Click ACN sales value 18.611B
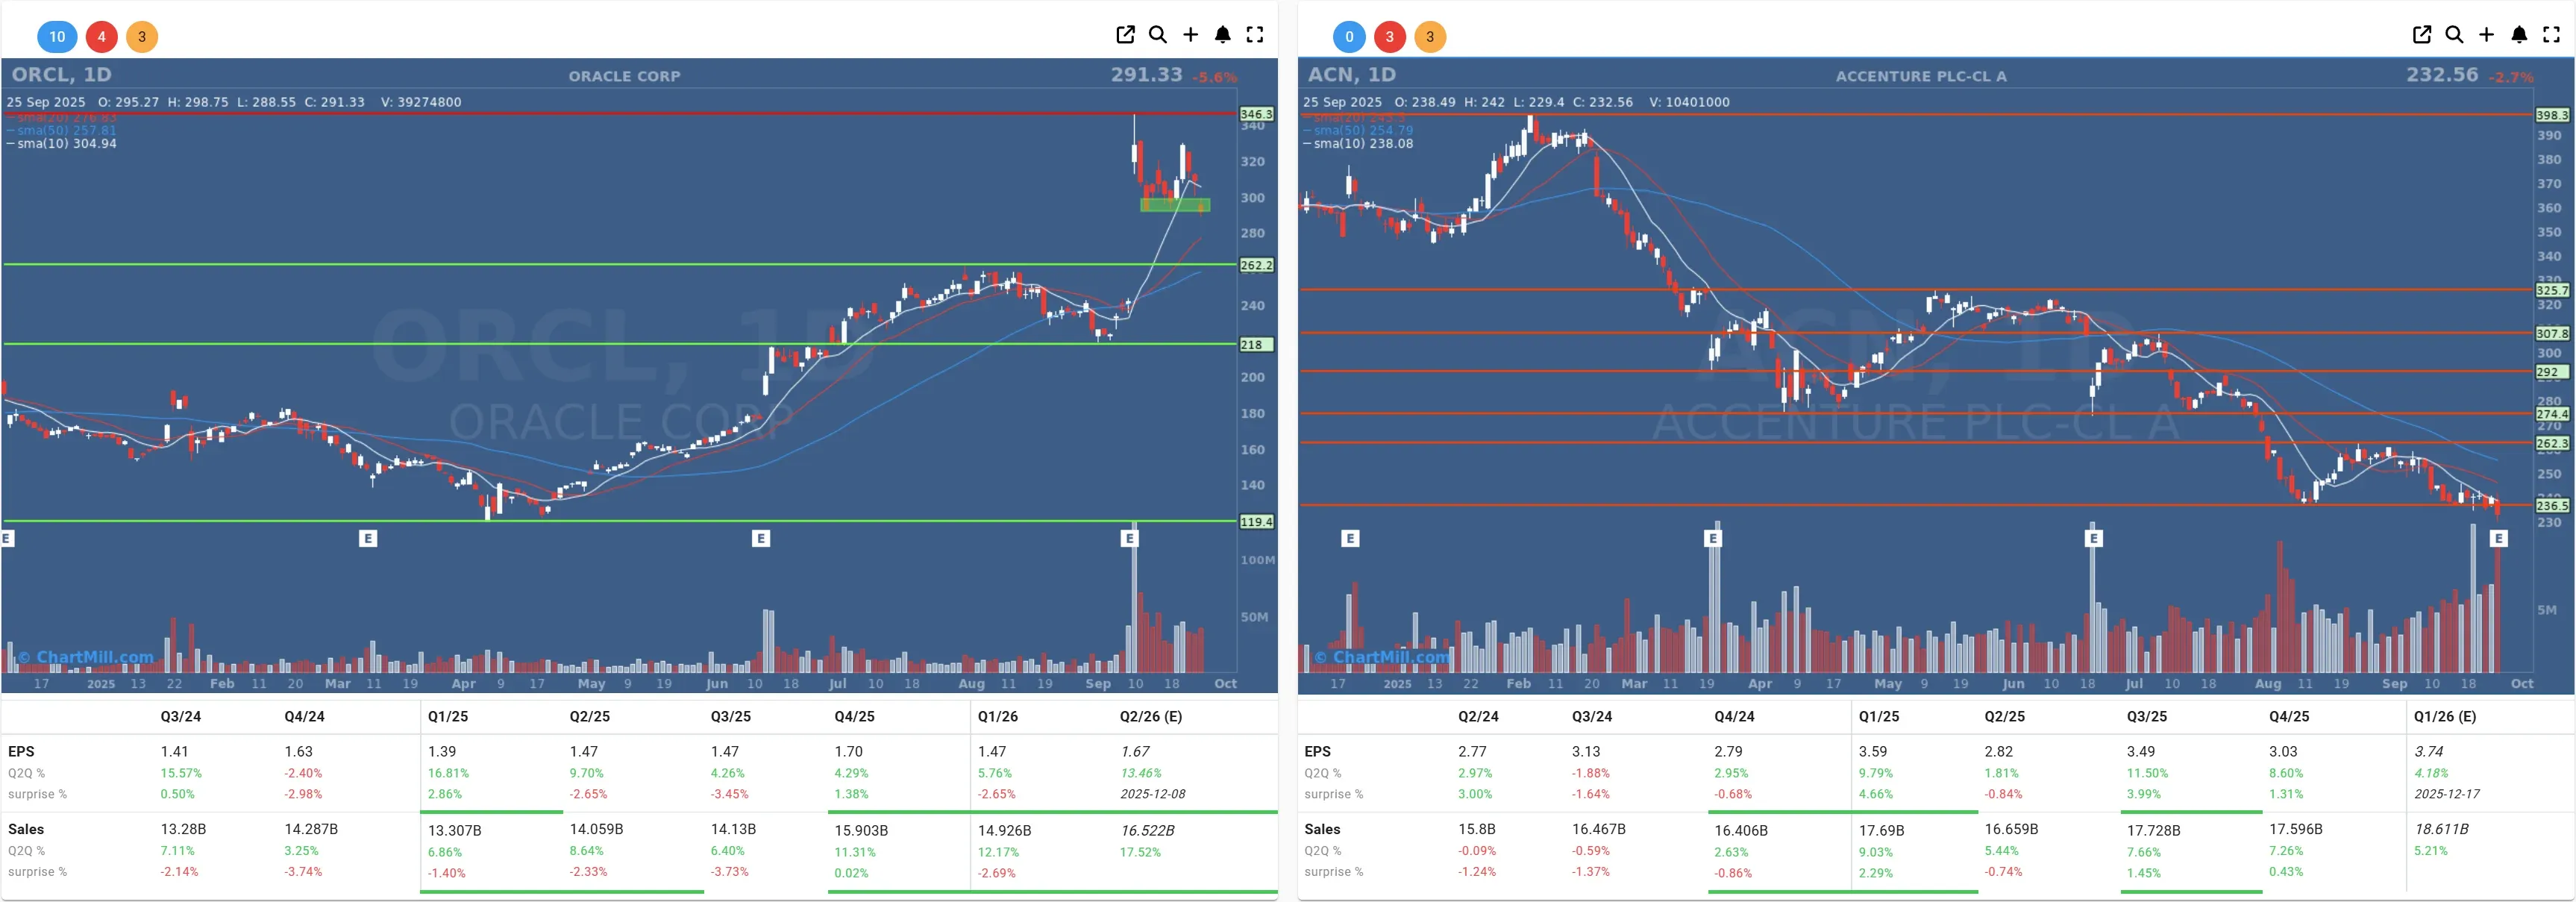The image size is (2576, 902). coord(2441,829)
